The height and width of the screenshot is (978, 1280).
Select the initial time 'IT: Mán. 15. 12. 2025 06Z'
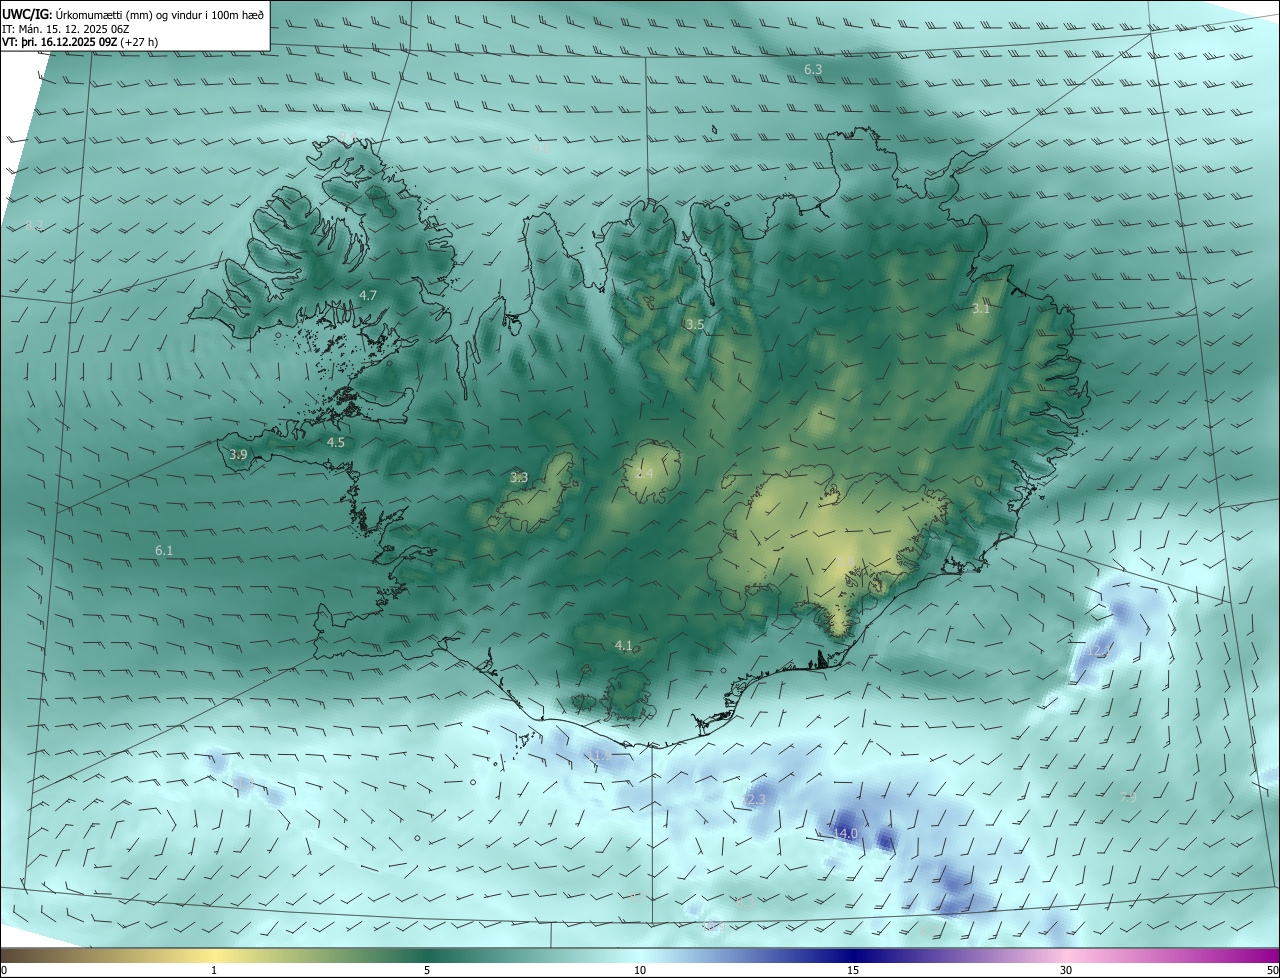(65, 28)
